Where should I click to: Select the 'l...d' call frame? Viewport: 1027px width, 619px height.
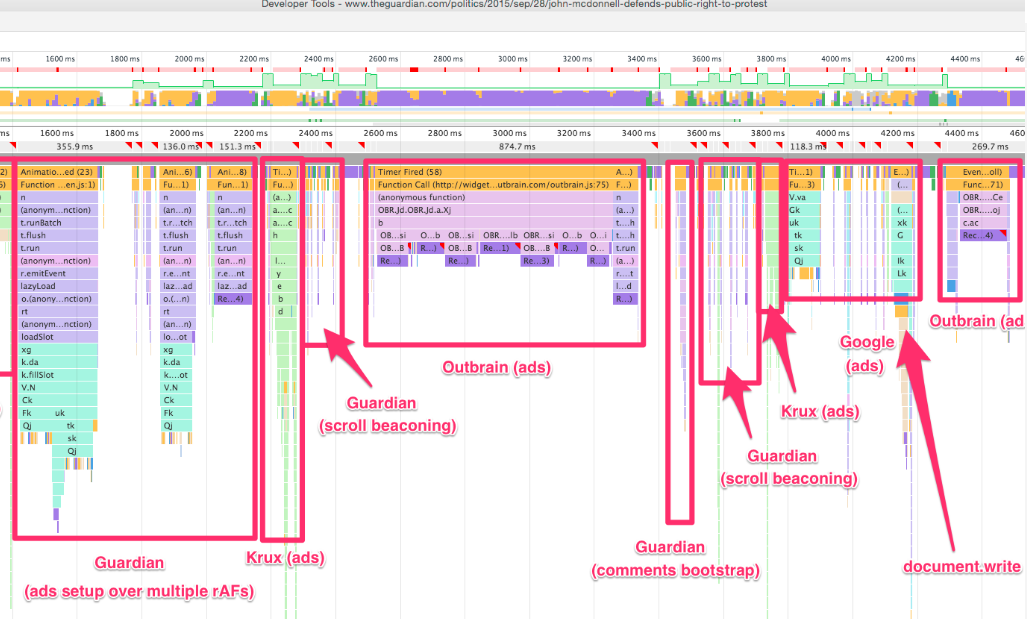click(625, 286)
